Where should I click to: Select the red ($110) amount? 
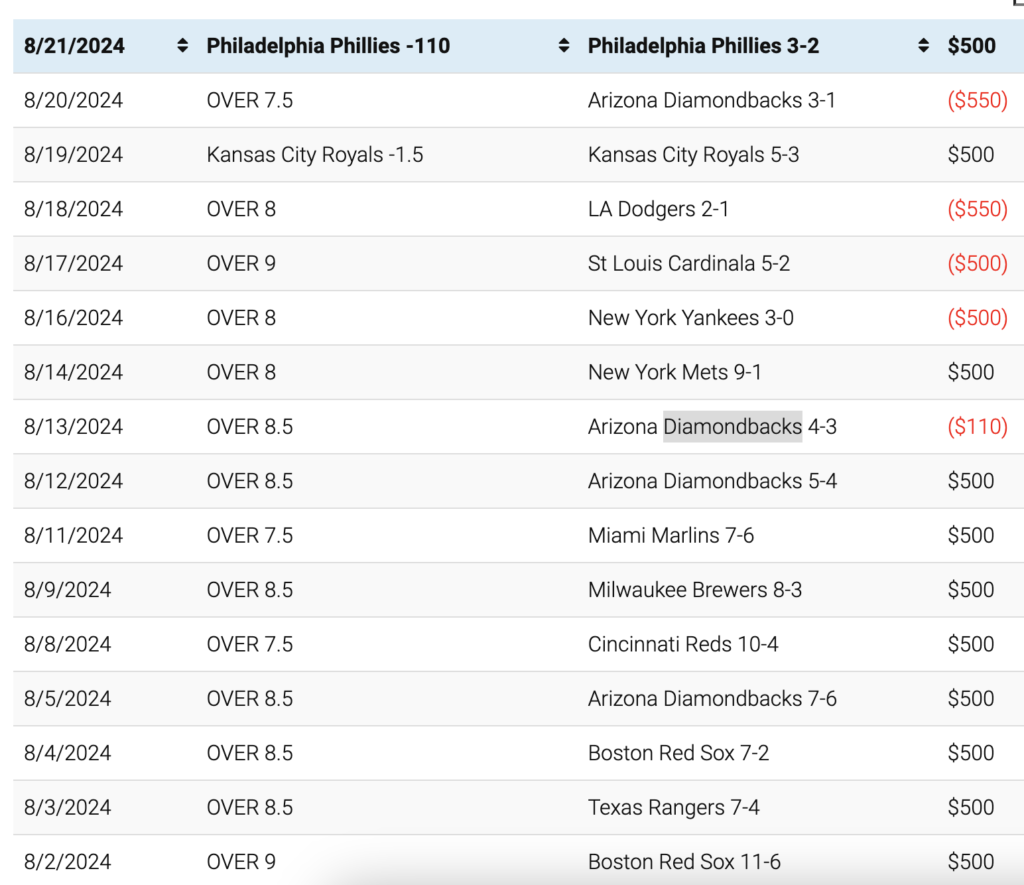coord(977,427)
